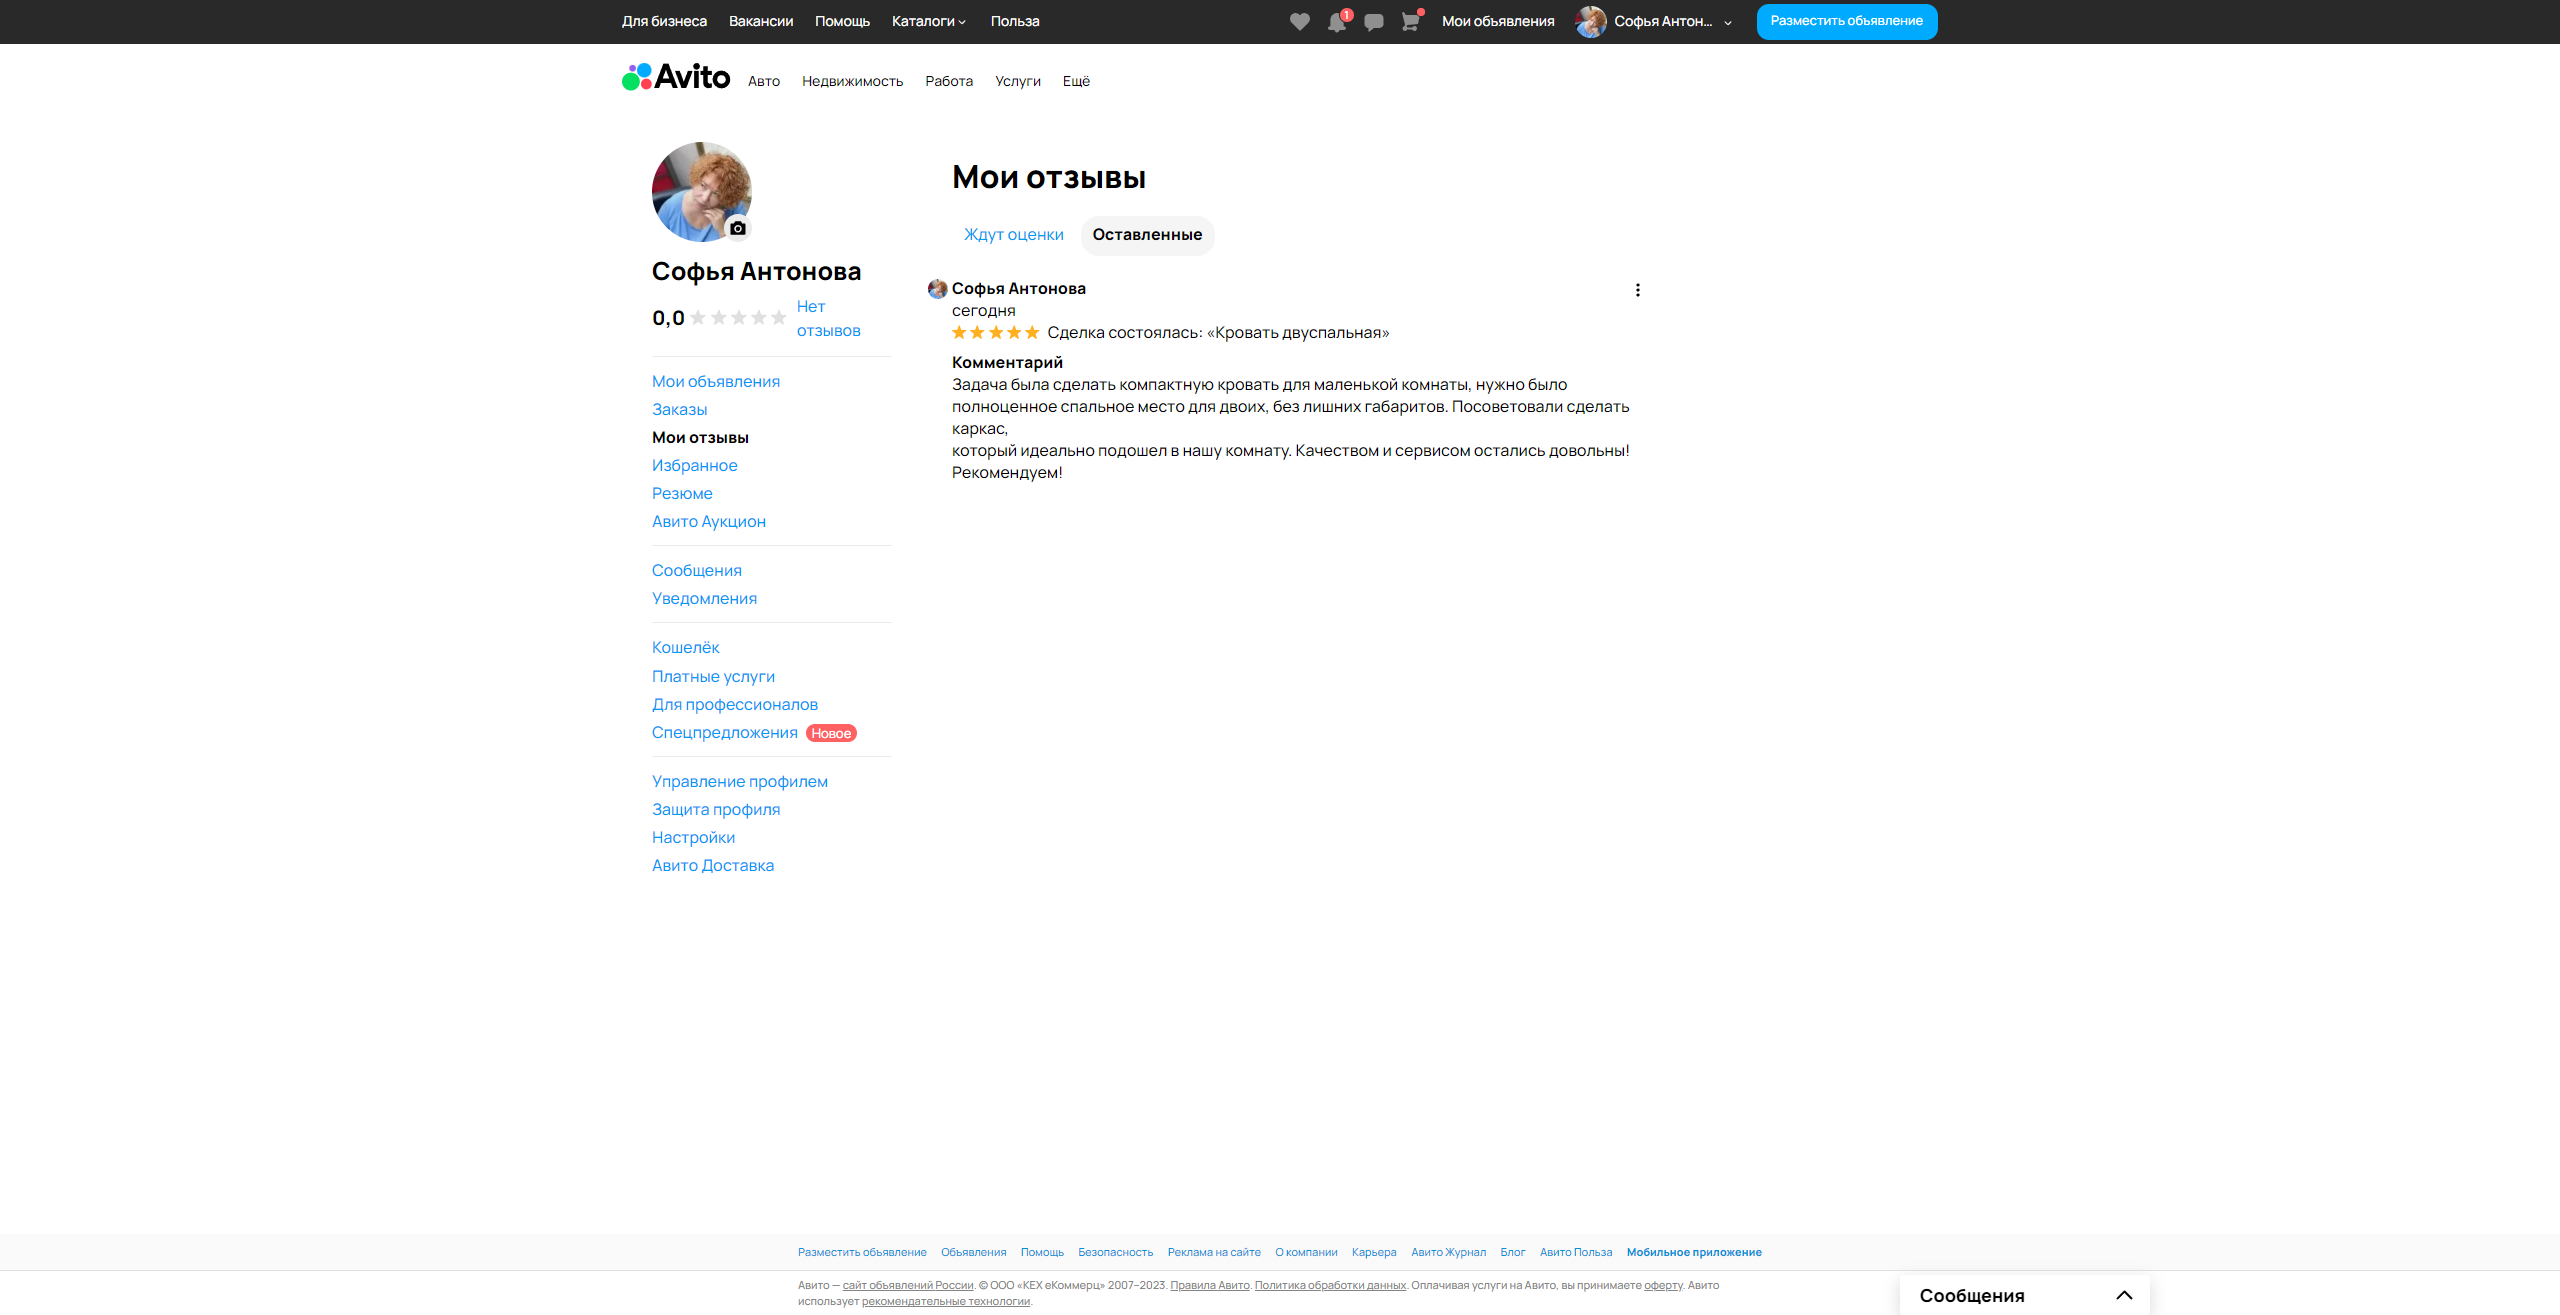
Task: Open Нет отзывов link
Action: coord(828,318)
